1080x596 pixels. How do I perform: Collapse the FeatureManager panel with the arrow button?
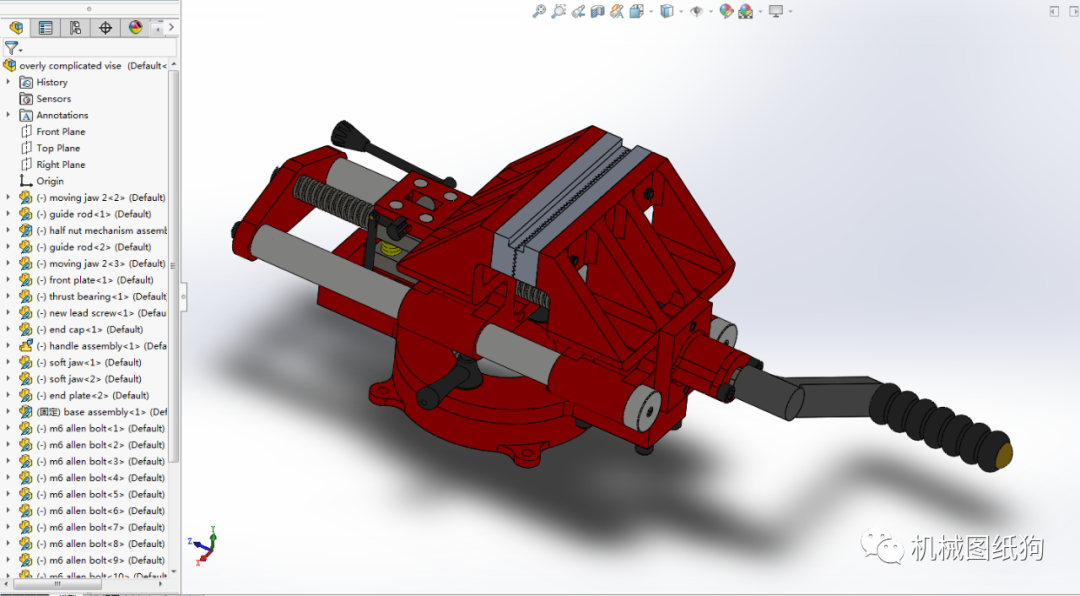[172, 27]
